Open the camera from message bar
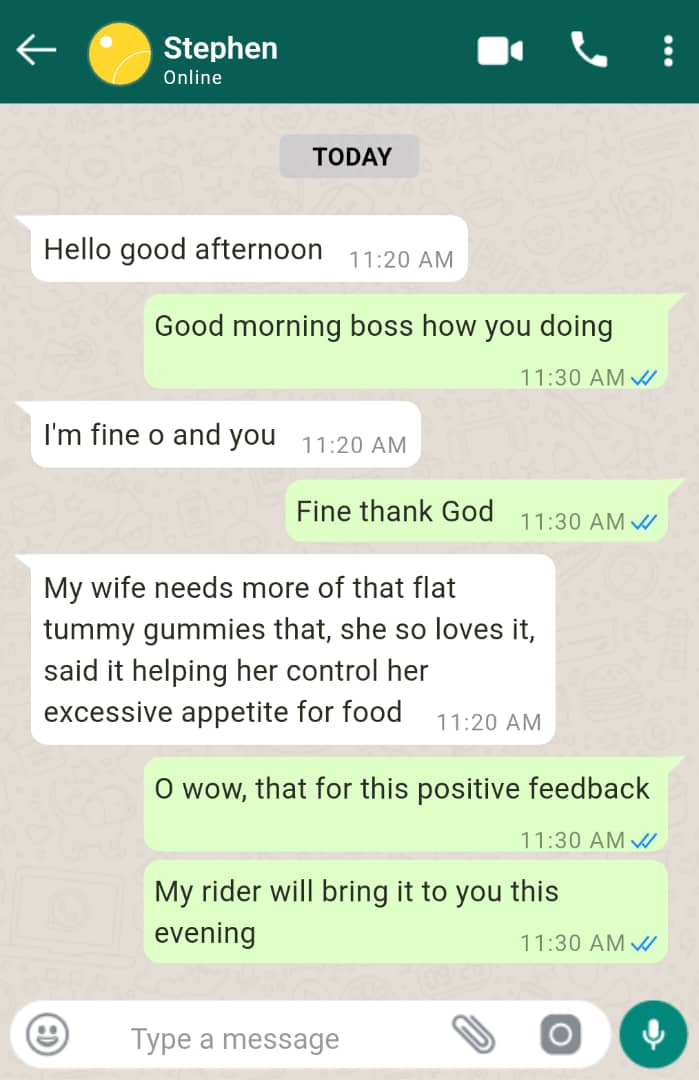Viewport: 699px width, 1080px height. pos(561,1034)
